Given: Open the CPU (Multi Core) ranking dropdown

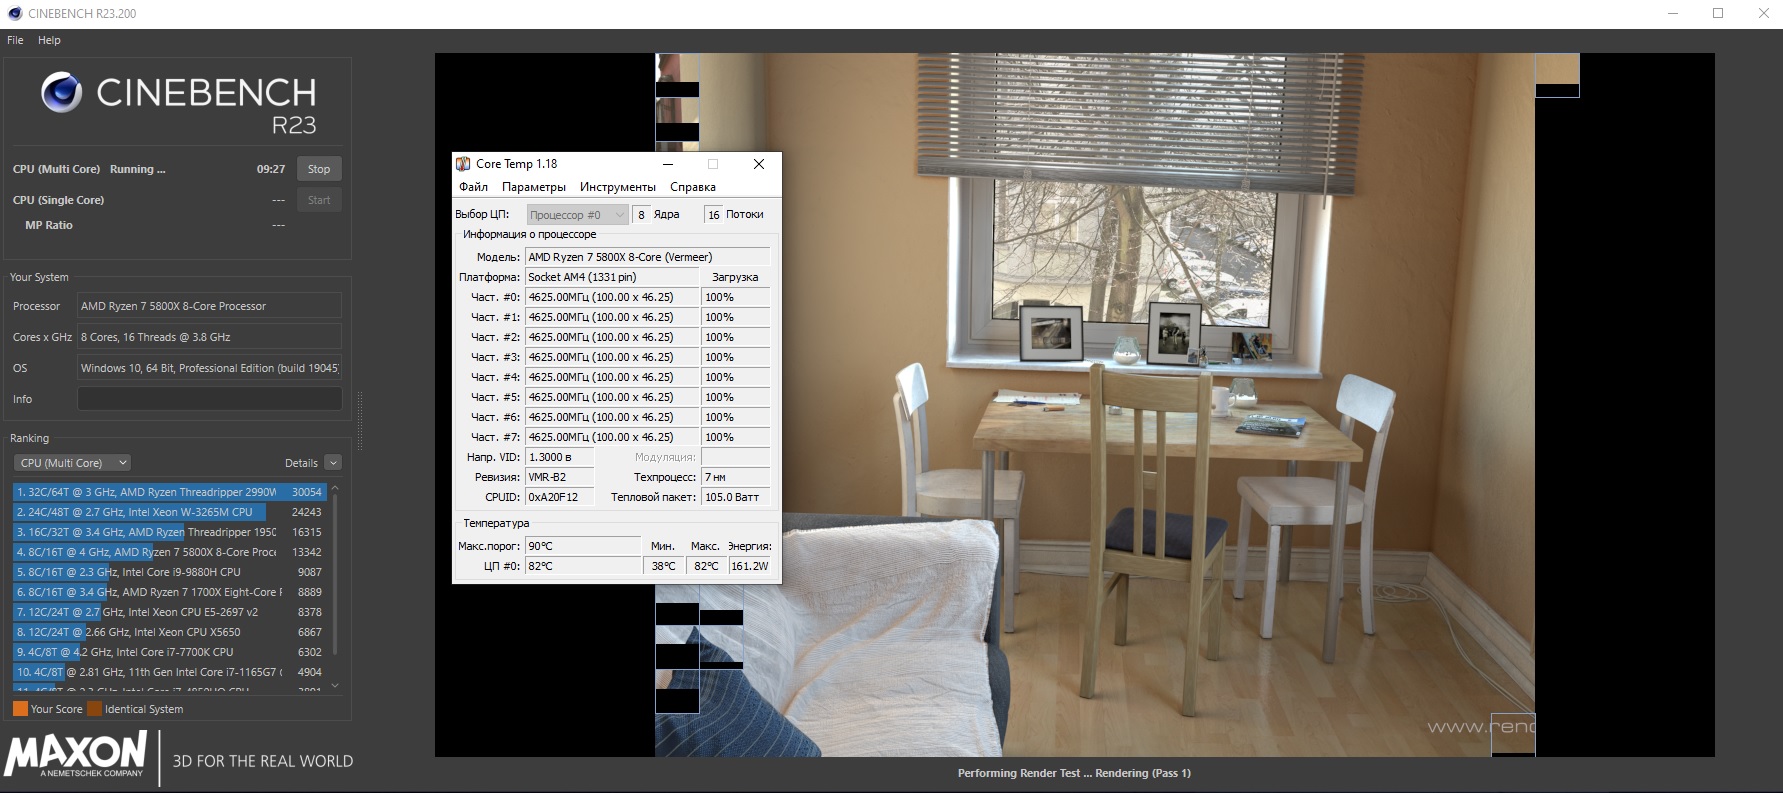Looking at the screenshot, I should 73,463.
